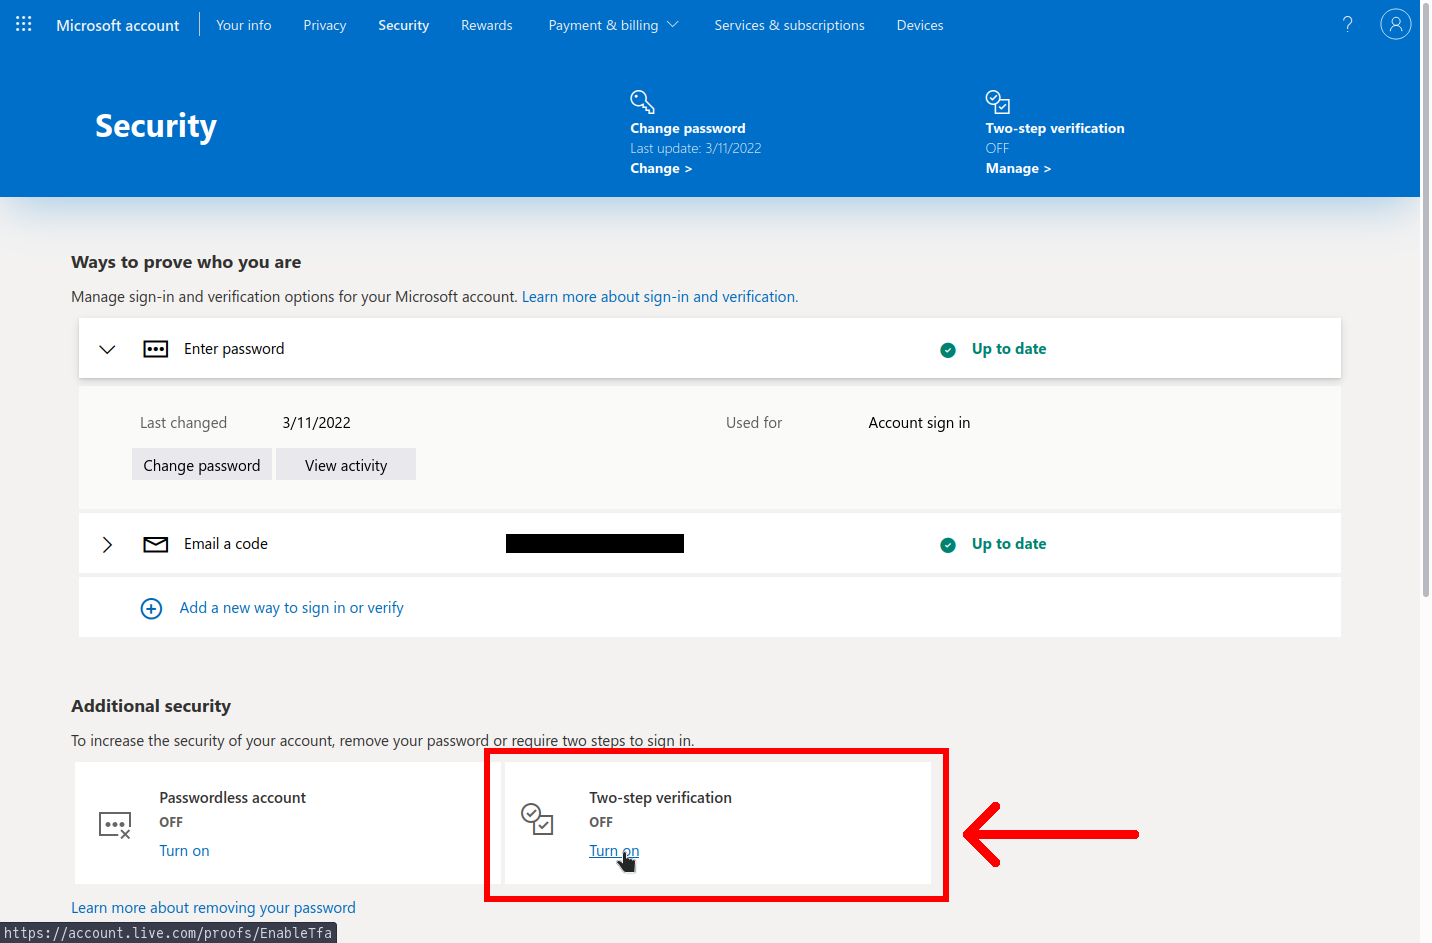Click the Passwordless account card title
Screen dimensions: 1432x943
[x=232, y=798]
